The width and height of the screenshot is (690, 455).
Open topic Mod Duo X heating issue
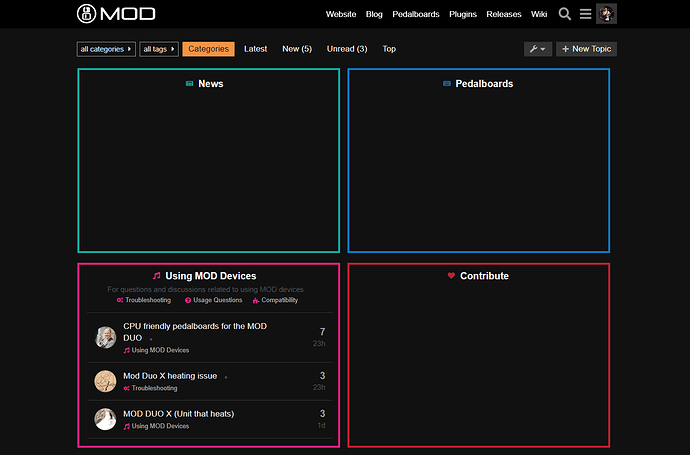coord(170,376)
